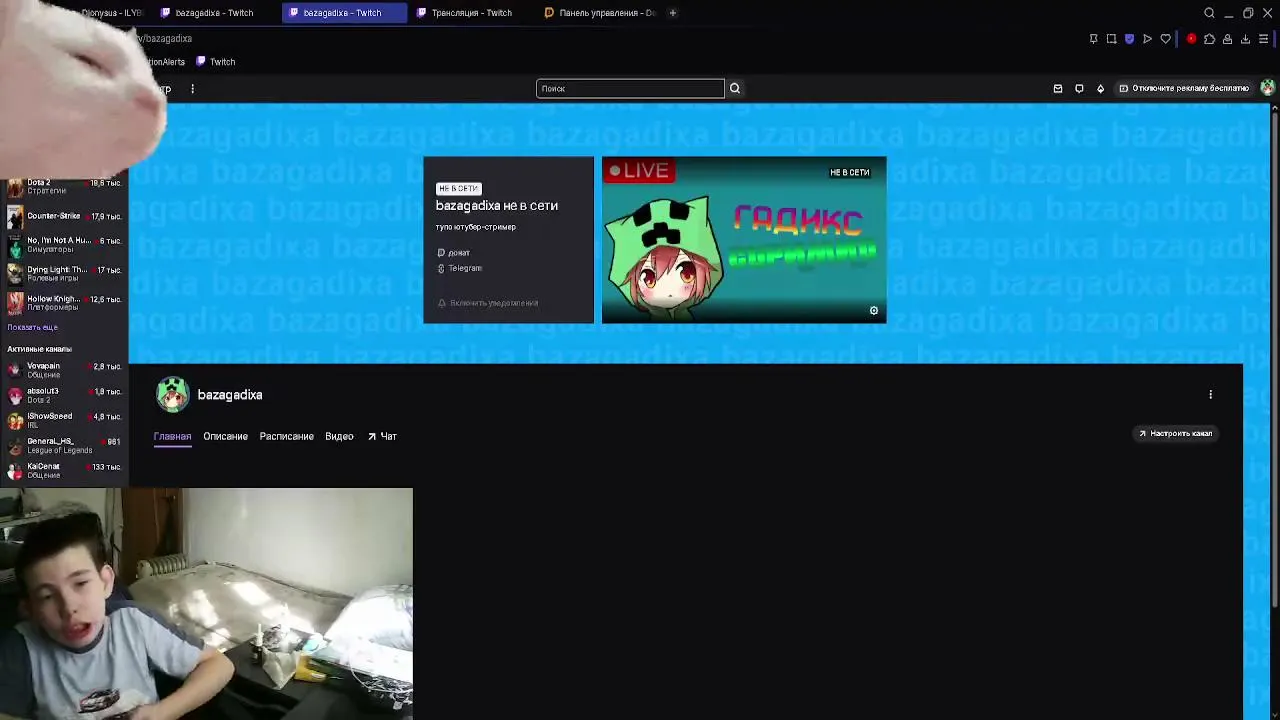Open the browser downloads icon

click(1245, 39)
